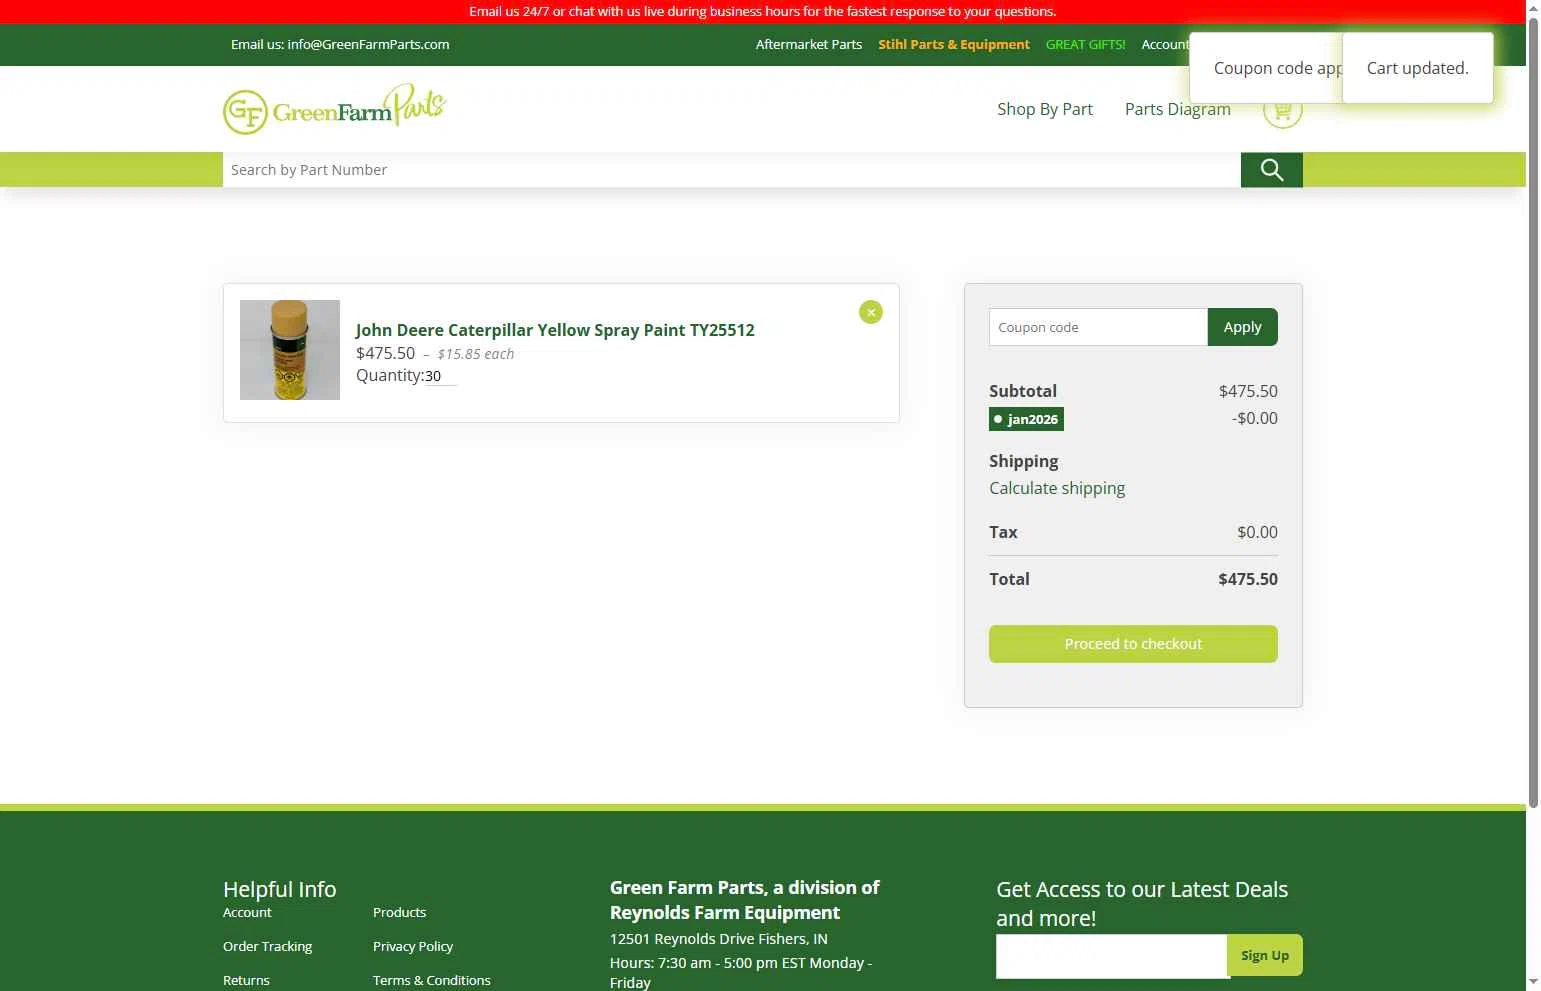
Task: Click Calculate shipping link
Action: pyautogui.click(x=1057, y=488)
